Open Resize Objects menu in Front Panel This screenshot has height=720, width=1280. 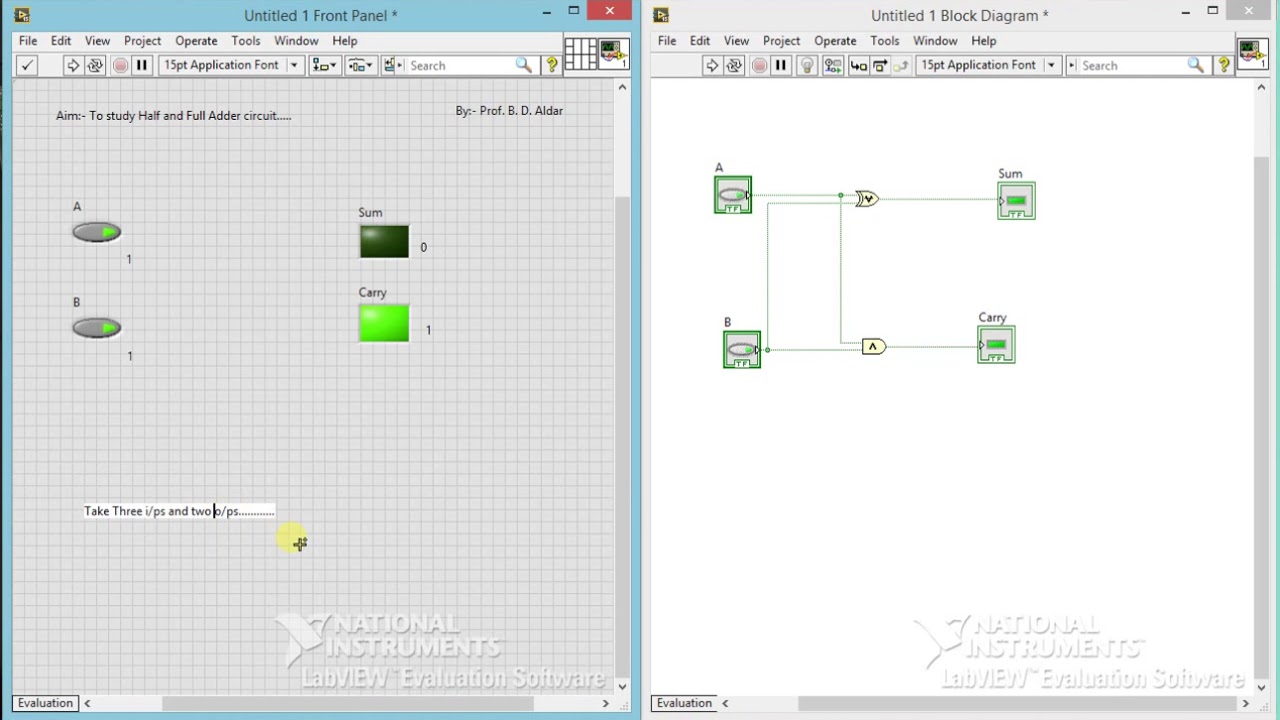pos(392,65)
